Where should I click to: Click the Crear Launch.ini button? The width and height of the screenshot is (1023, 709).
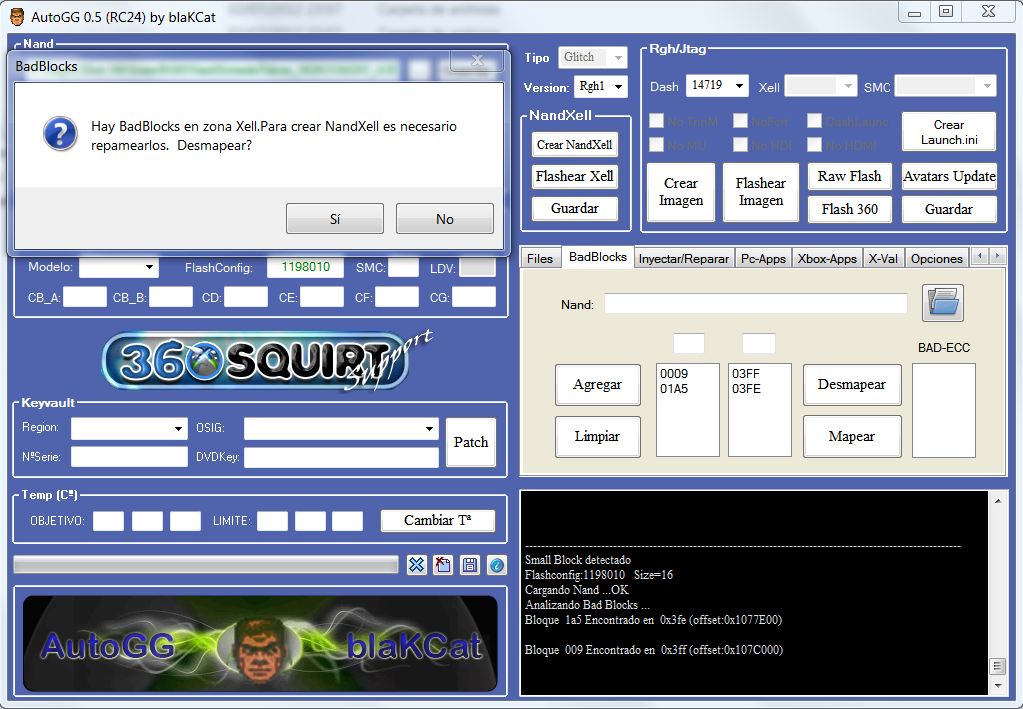[x=949, y=132]
